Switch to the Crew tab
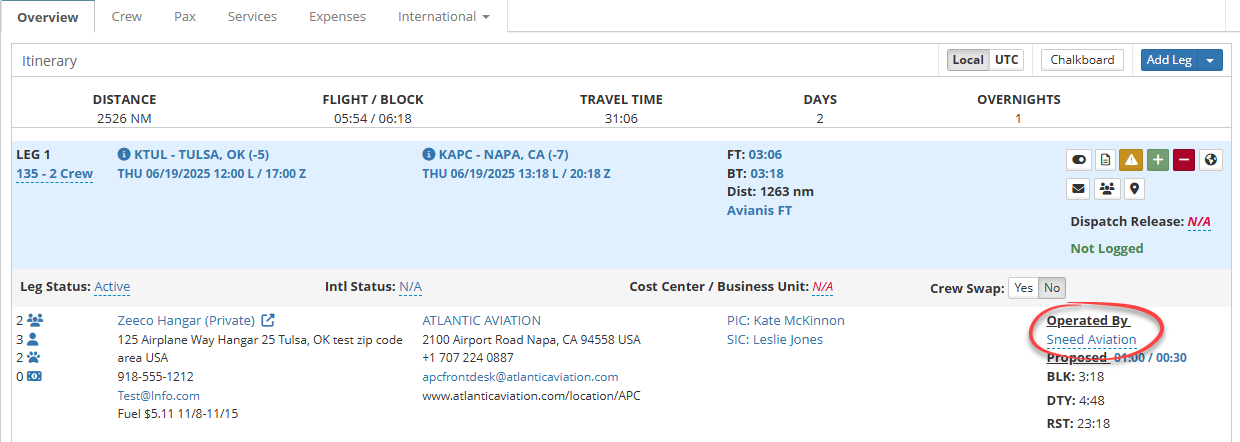This screenshot has width=1240, height=442. [x=126, y=17]
